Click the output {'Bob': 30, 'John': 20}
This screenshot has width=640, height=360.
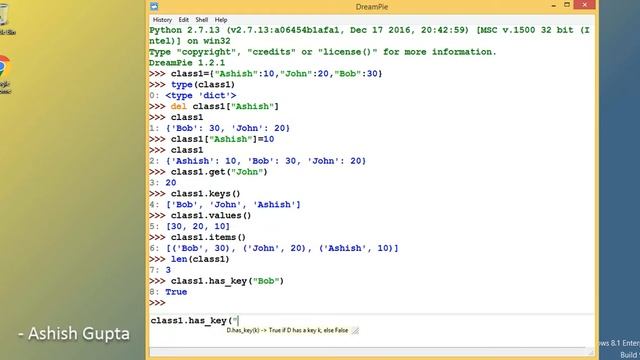pyautogui.click(x=228, y=128)
